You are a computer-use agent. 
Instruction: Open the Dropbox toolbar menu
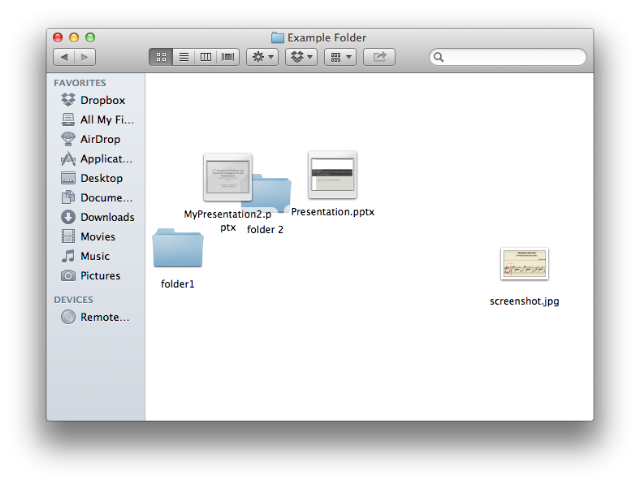[301, 57]
